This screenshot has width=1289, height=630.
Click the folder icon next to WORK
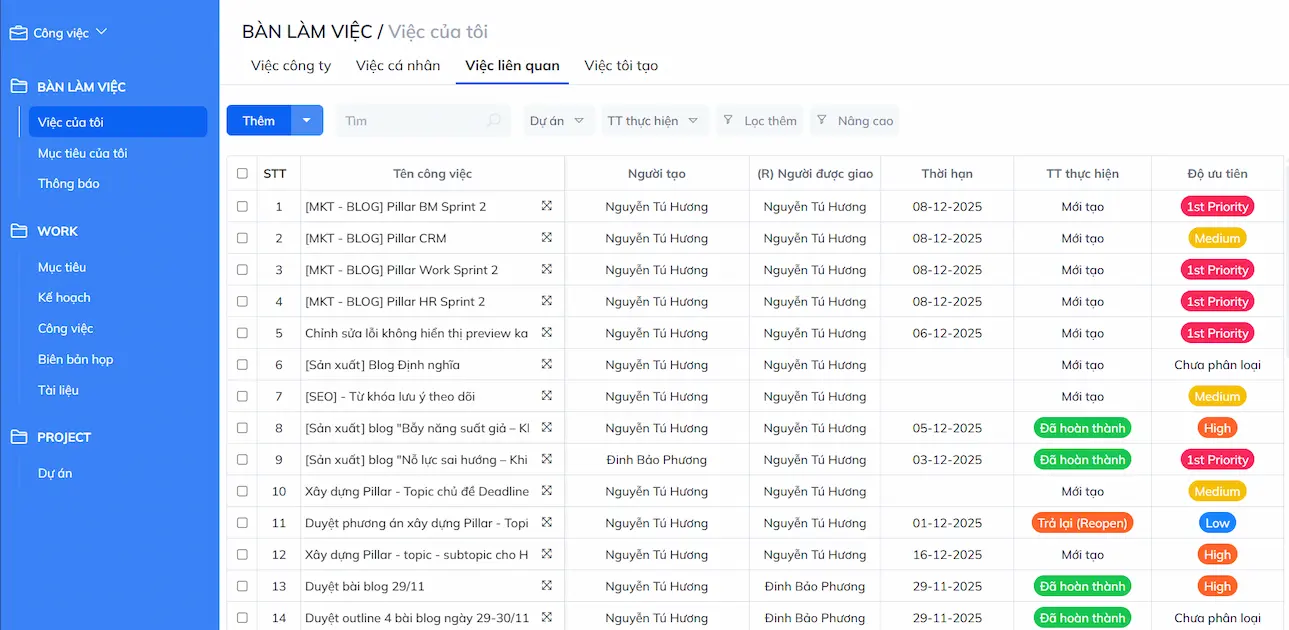[19, 231]
